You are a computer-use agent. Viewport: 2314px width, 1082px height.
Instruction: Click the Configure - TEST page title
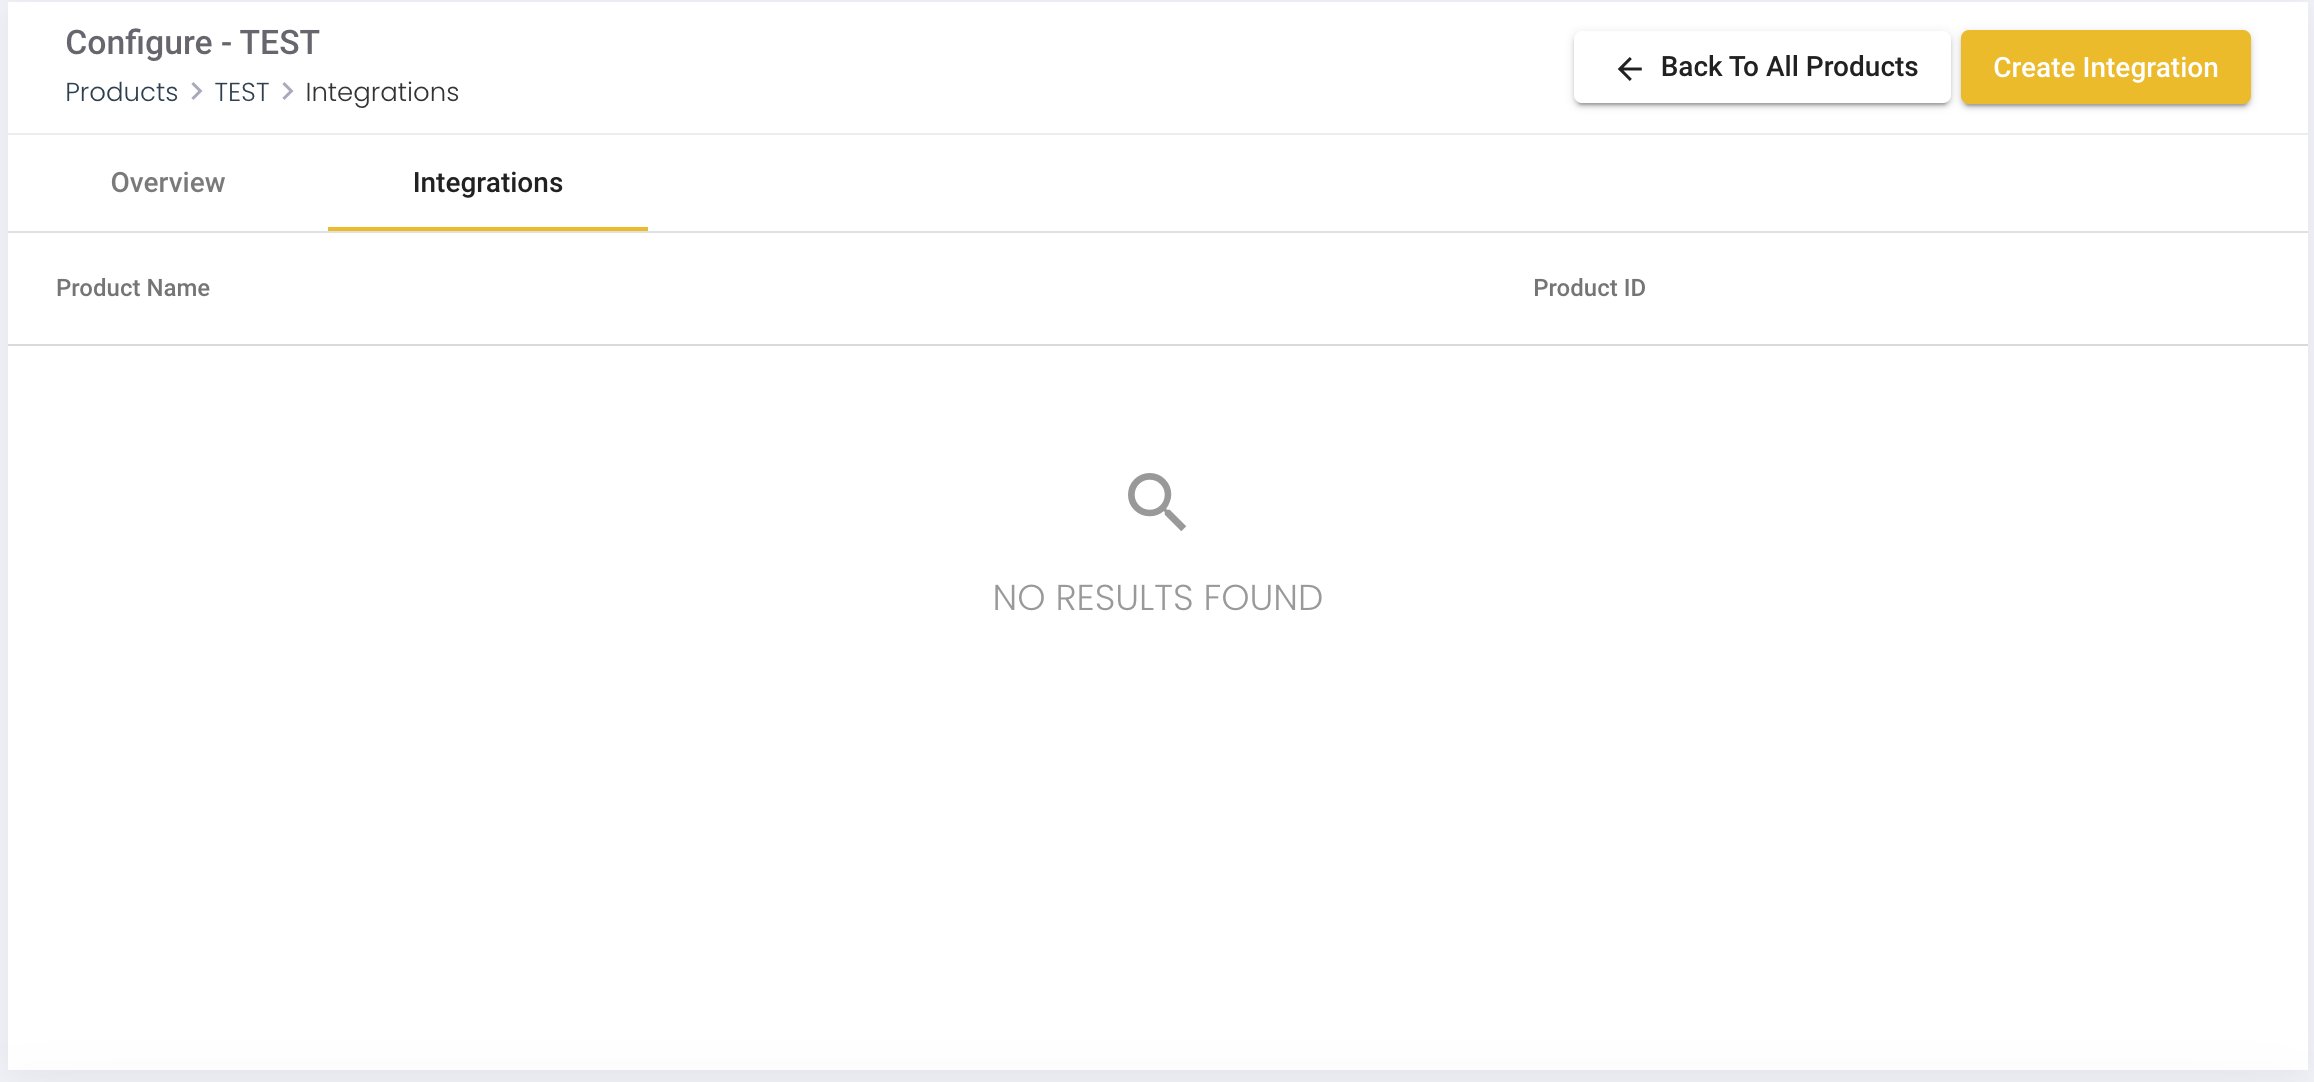pos(192,43)
